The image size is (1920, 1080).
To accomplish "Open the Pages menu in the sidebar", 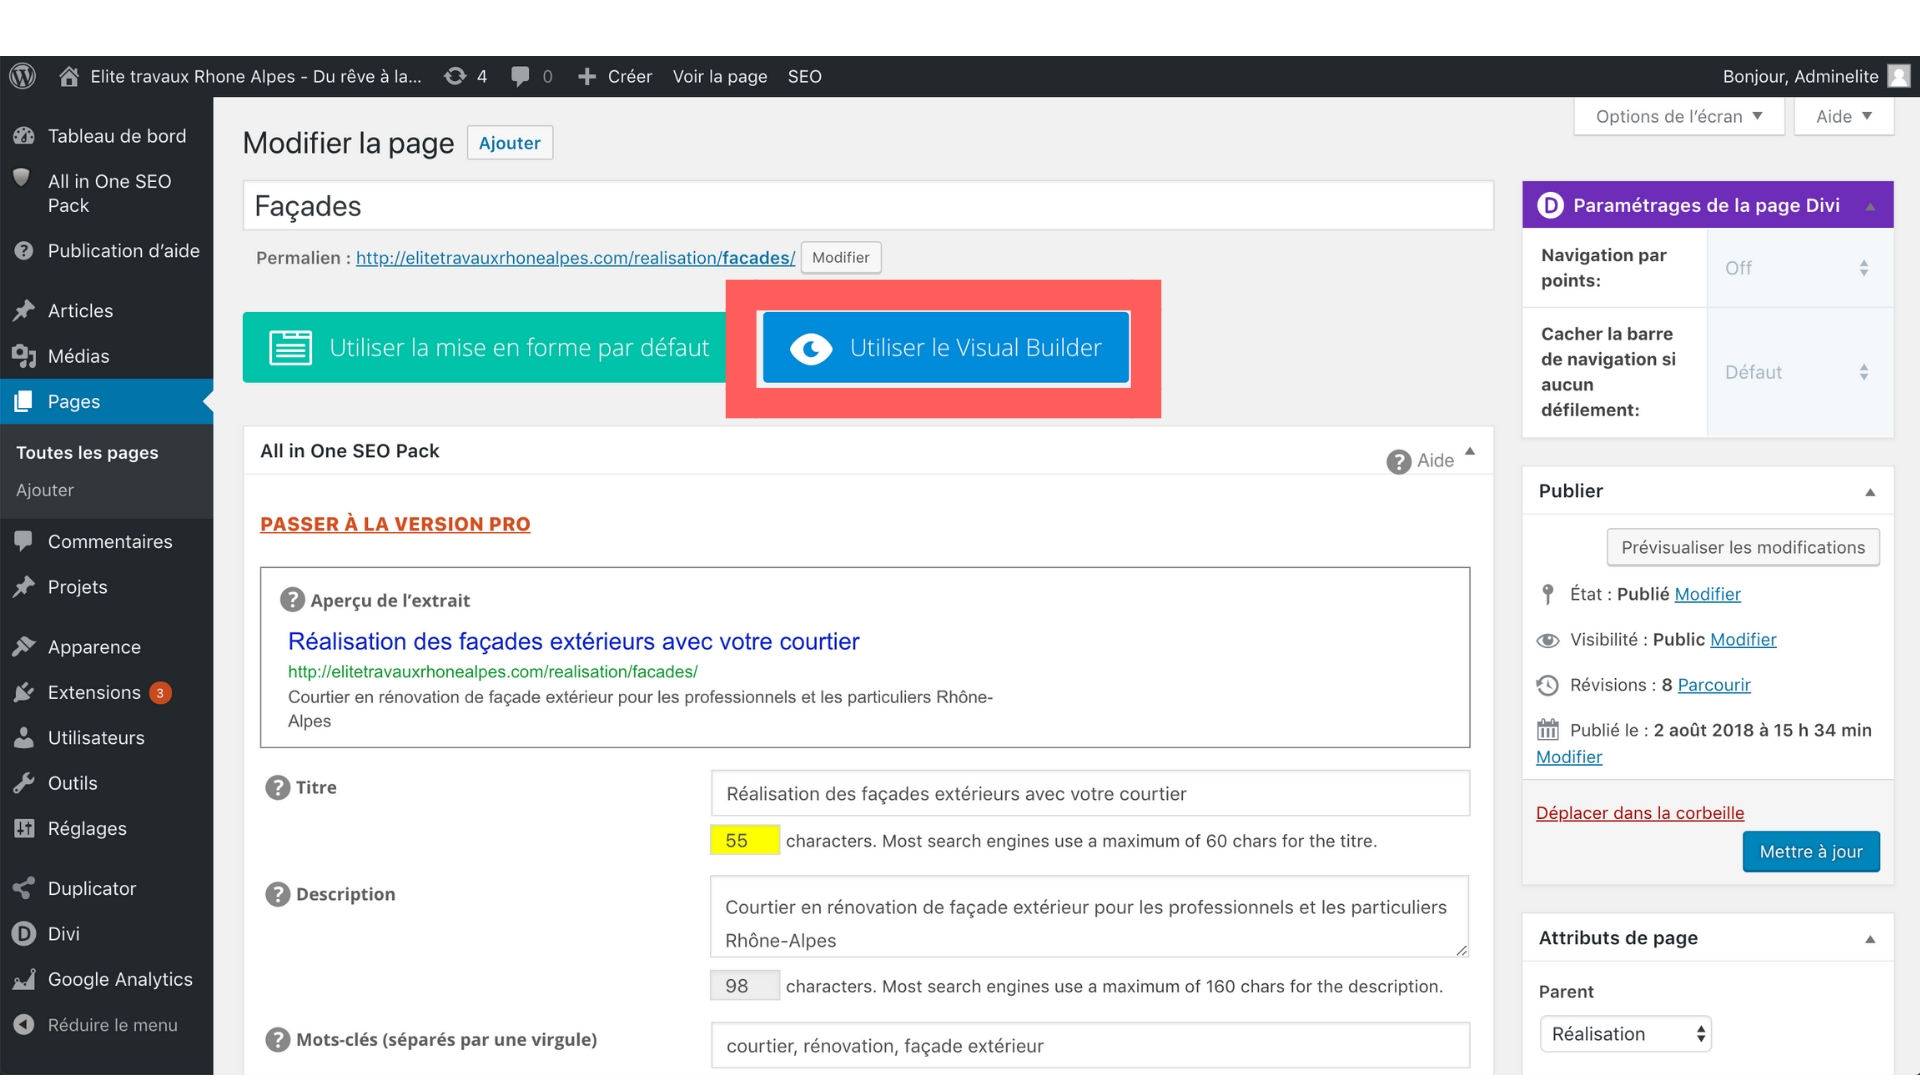I will (x=106, y=401).
